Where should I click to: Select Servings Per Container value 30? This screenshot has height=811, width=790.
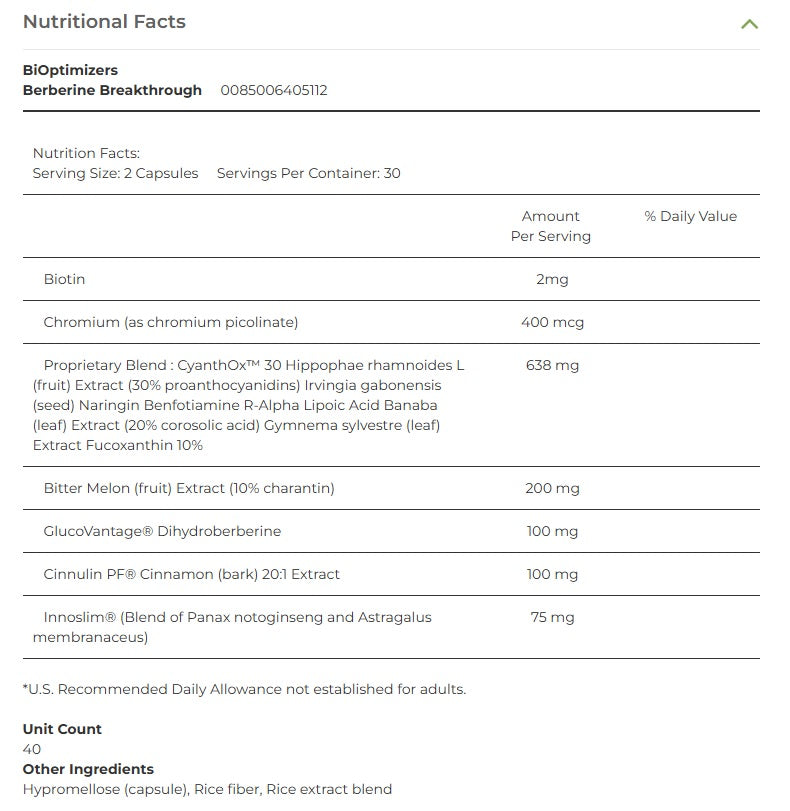(x=307, y=173)
